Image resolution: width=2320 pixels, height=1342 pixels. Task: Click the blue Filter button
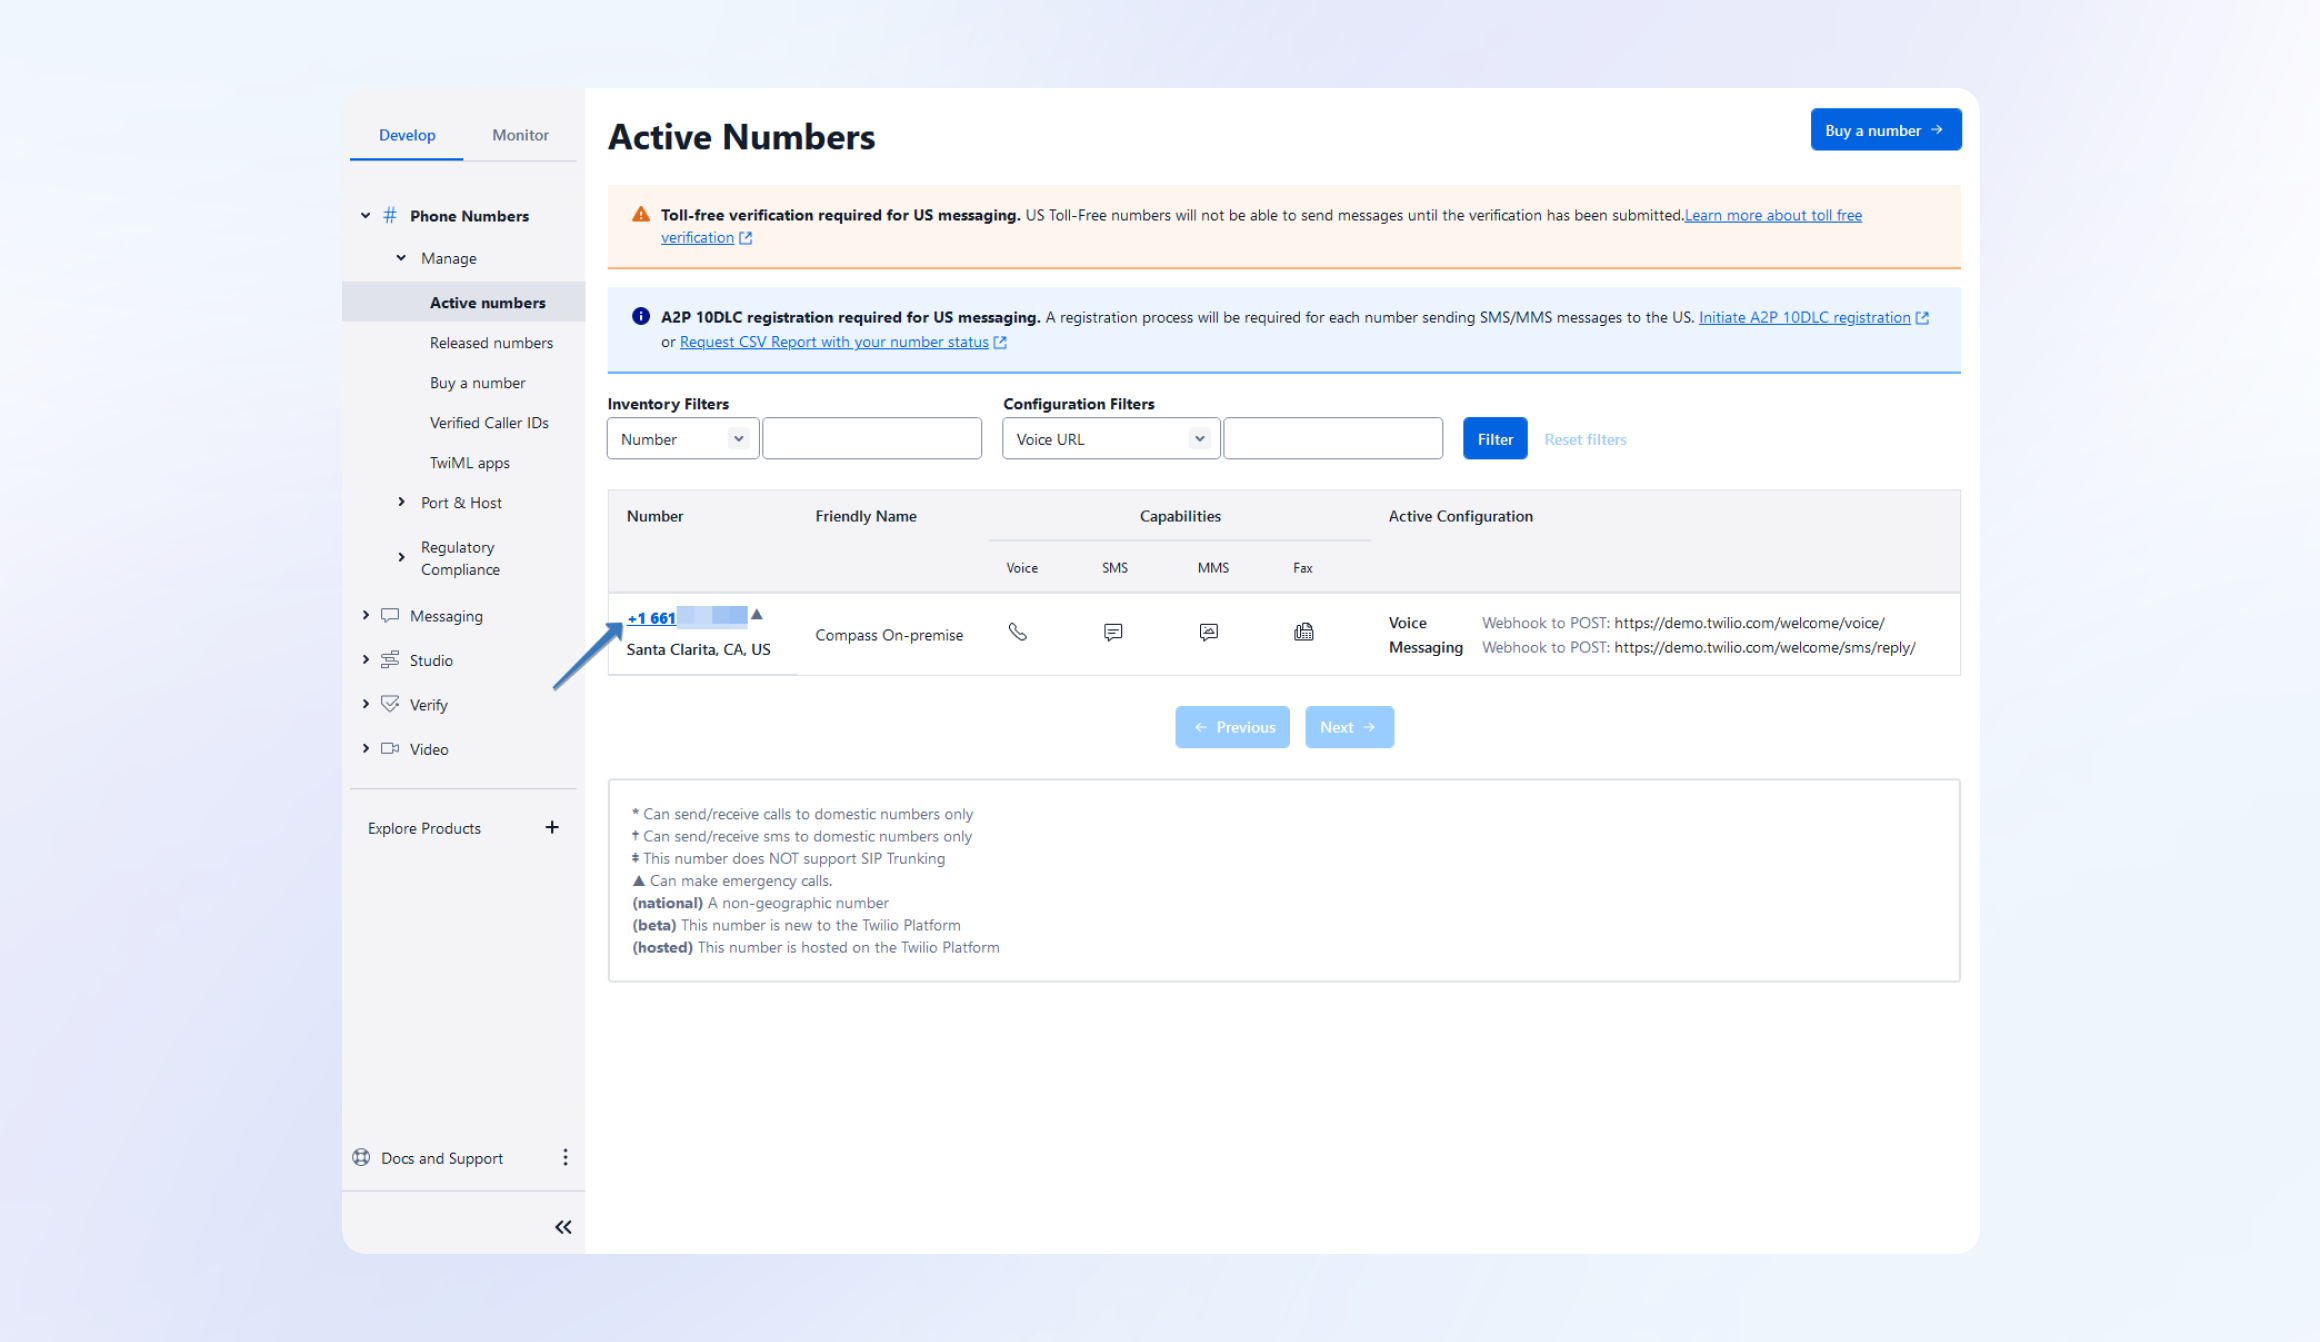coord(1494,439)
